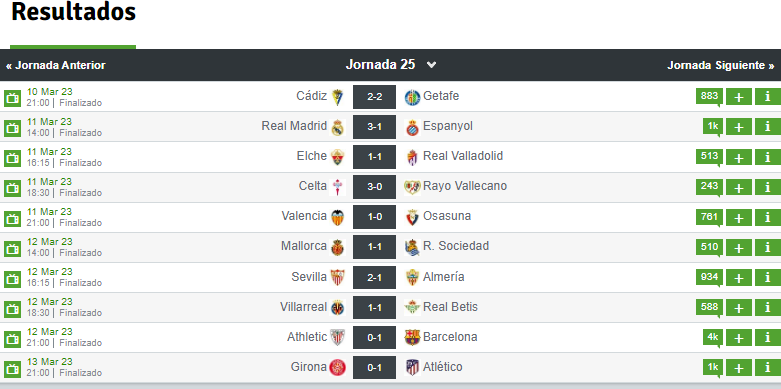This screenshot has width=781, height=389.
Task: Go to Jornada Siguiente
Action: coord(721,65)
